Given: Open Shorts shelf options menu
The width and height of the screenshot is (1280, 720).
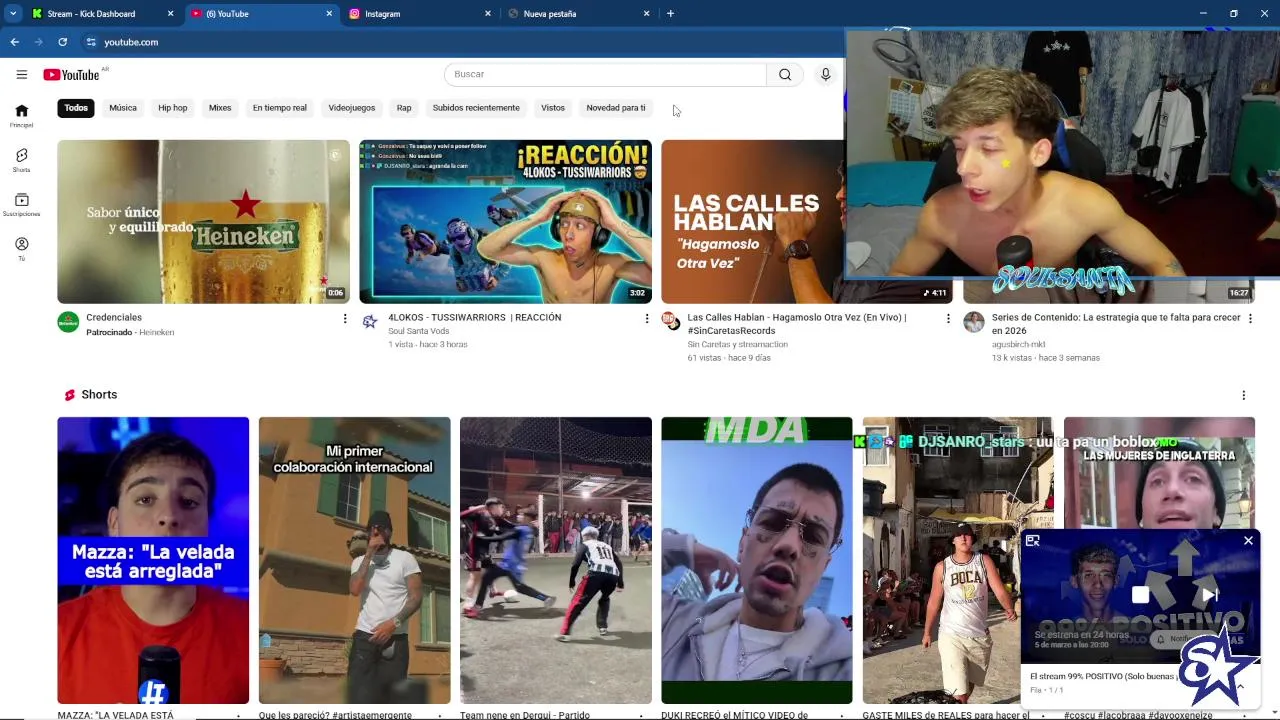Looking at the screenshot, I should 1243,395.
